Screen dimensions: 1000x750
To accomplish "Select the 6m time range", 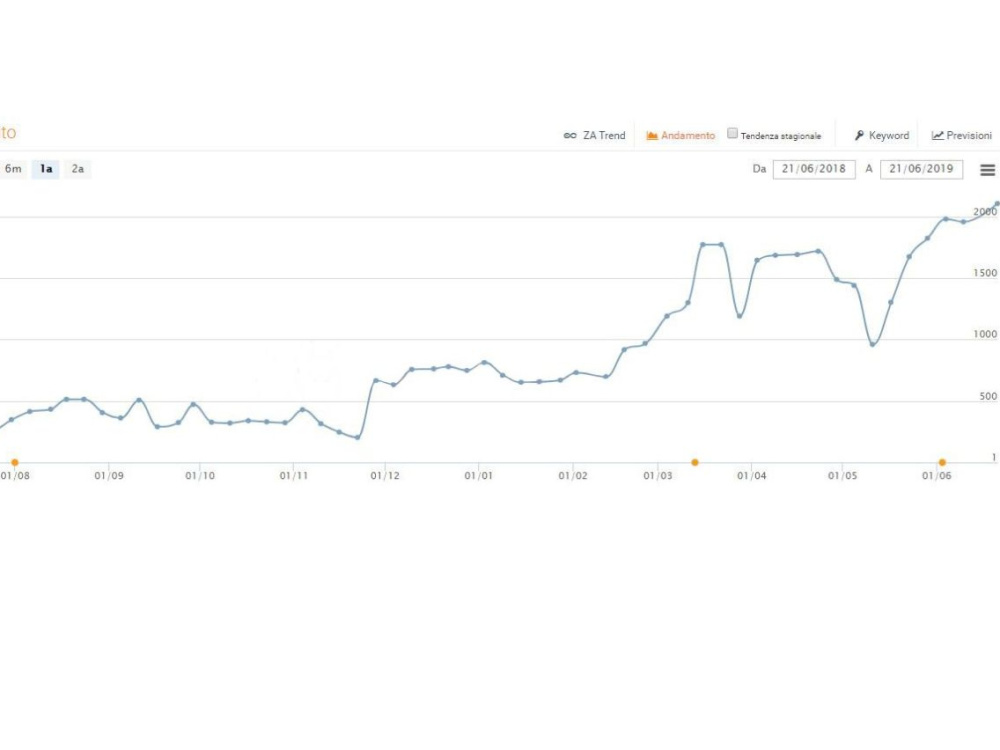I will (13, 169).
